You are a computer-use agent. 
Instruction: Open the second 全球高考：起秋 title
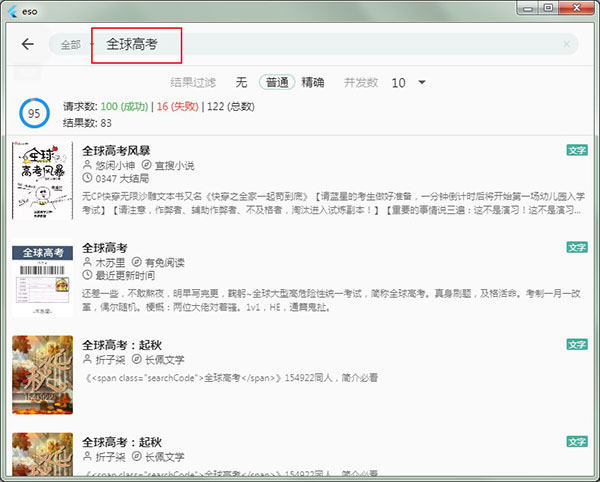122,442
